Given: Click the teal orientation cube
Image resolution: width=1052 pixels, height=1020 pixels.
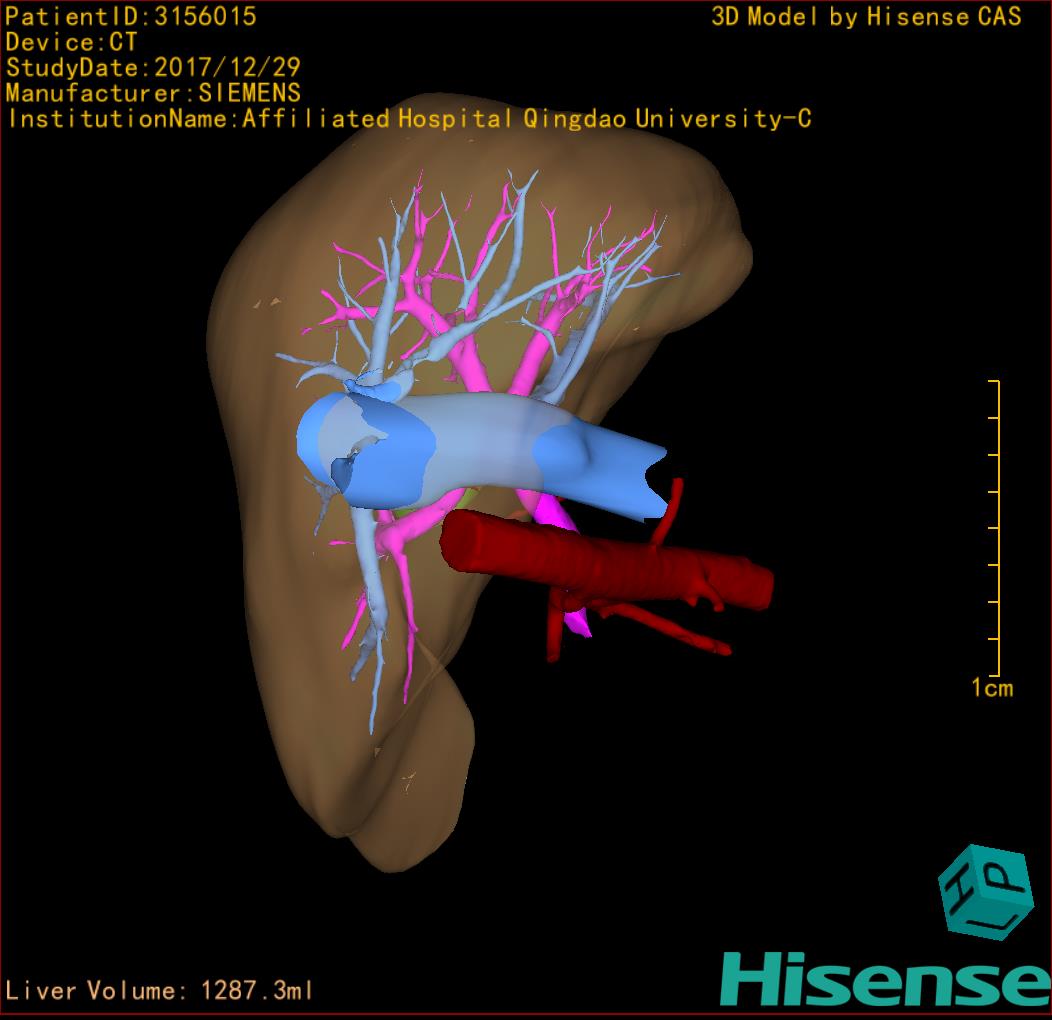Looking at the screenshot, I should point(986,892).
